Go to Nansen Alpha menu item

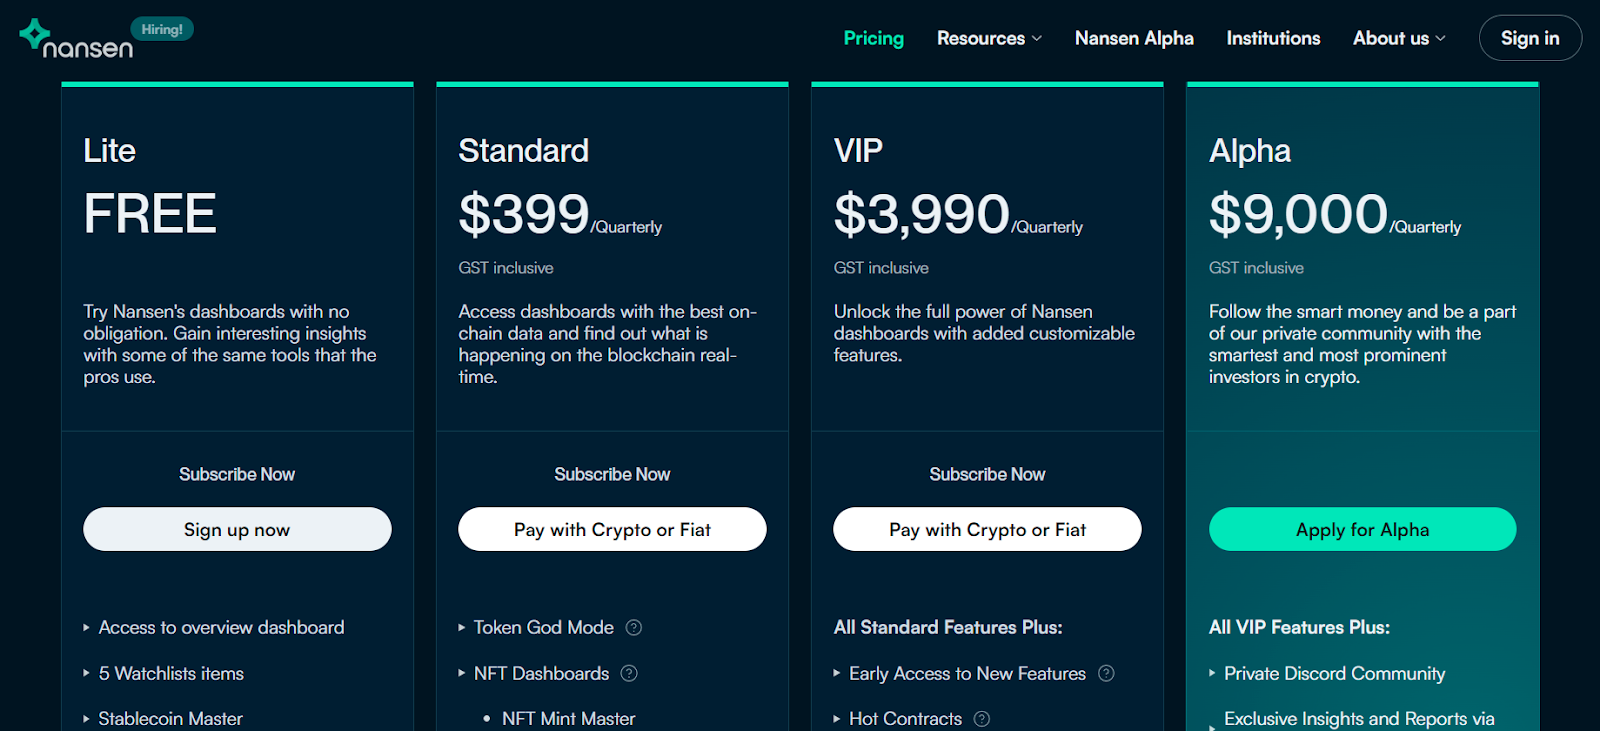point(1134,38)
